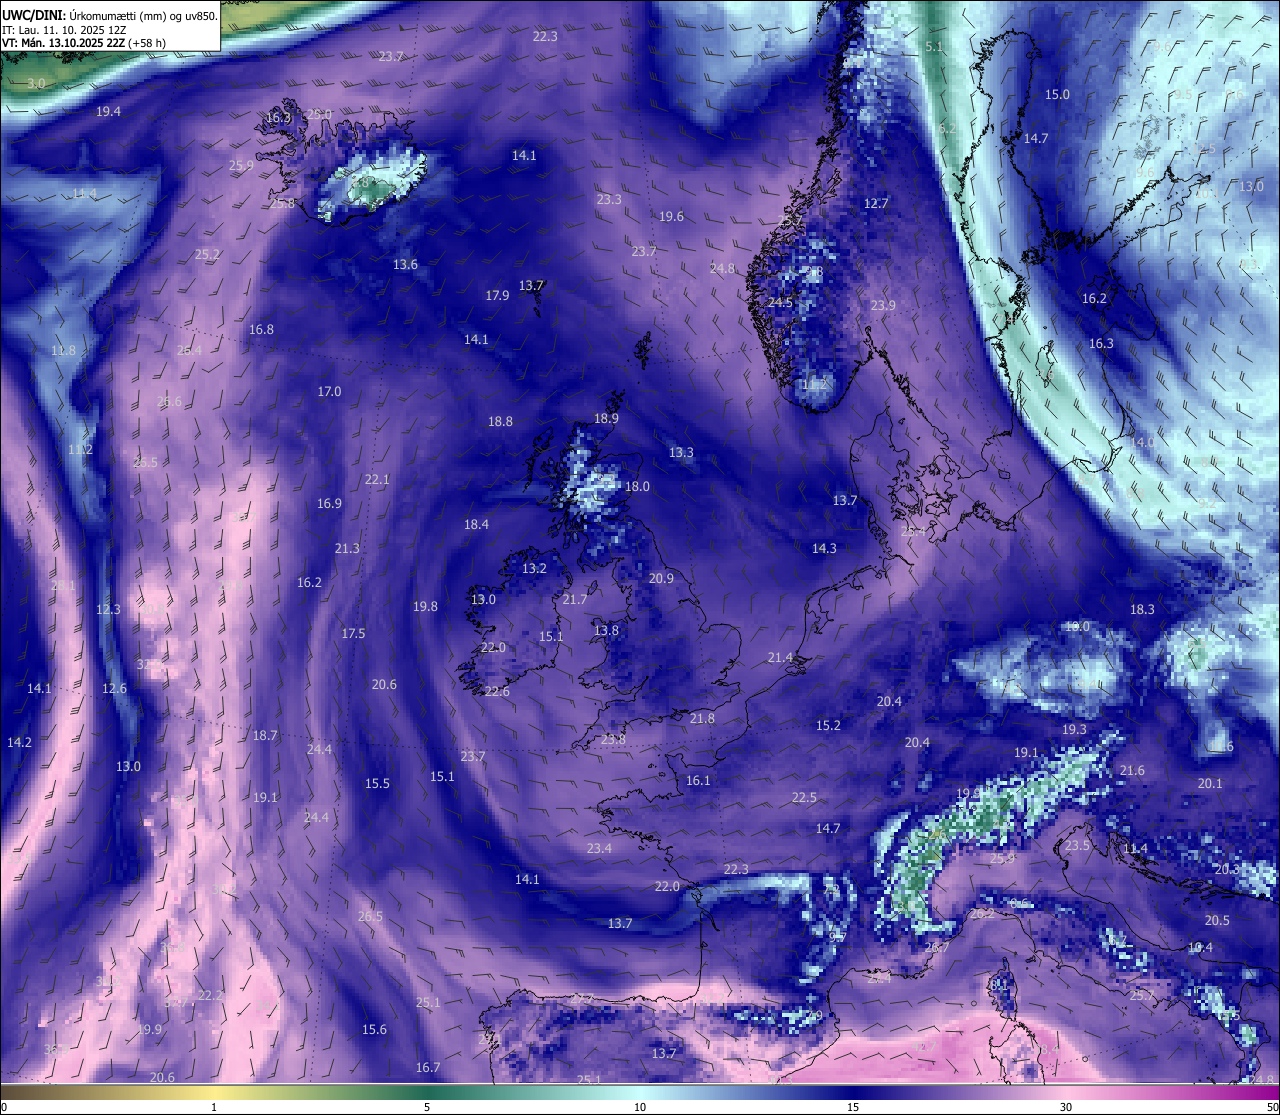Click the map value '16.8'
This screenshot has width=1280, height=1115.
[261, 330]
